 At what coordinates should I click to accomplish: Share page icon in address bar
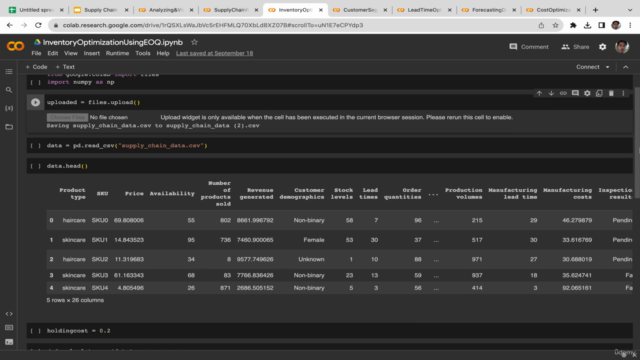(x=541, y=25)
